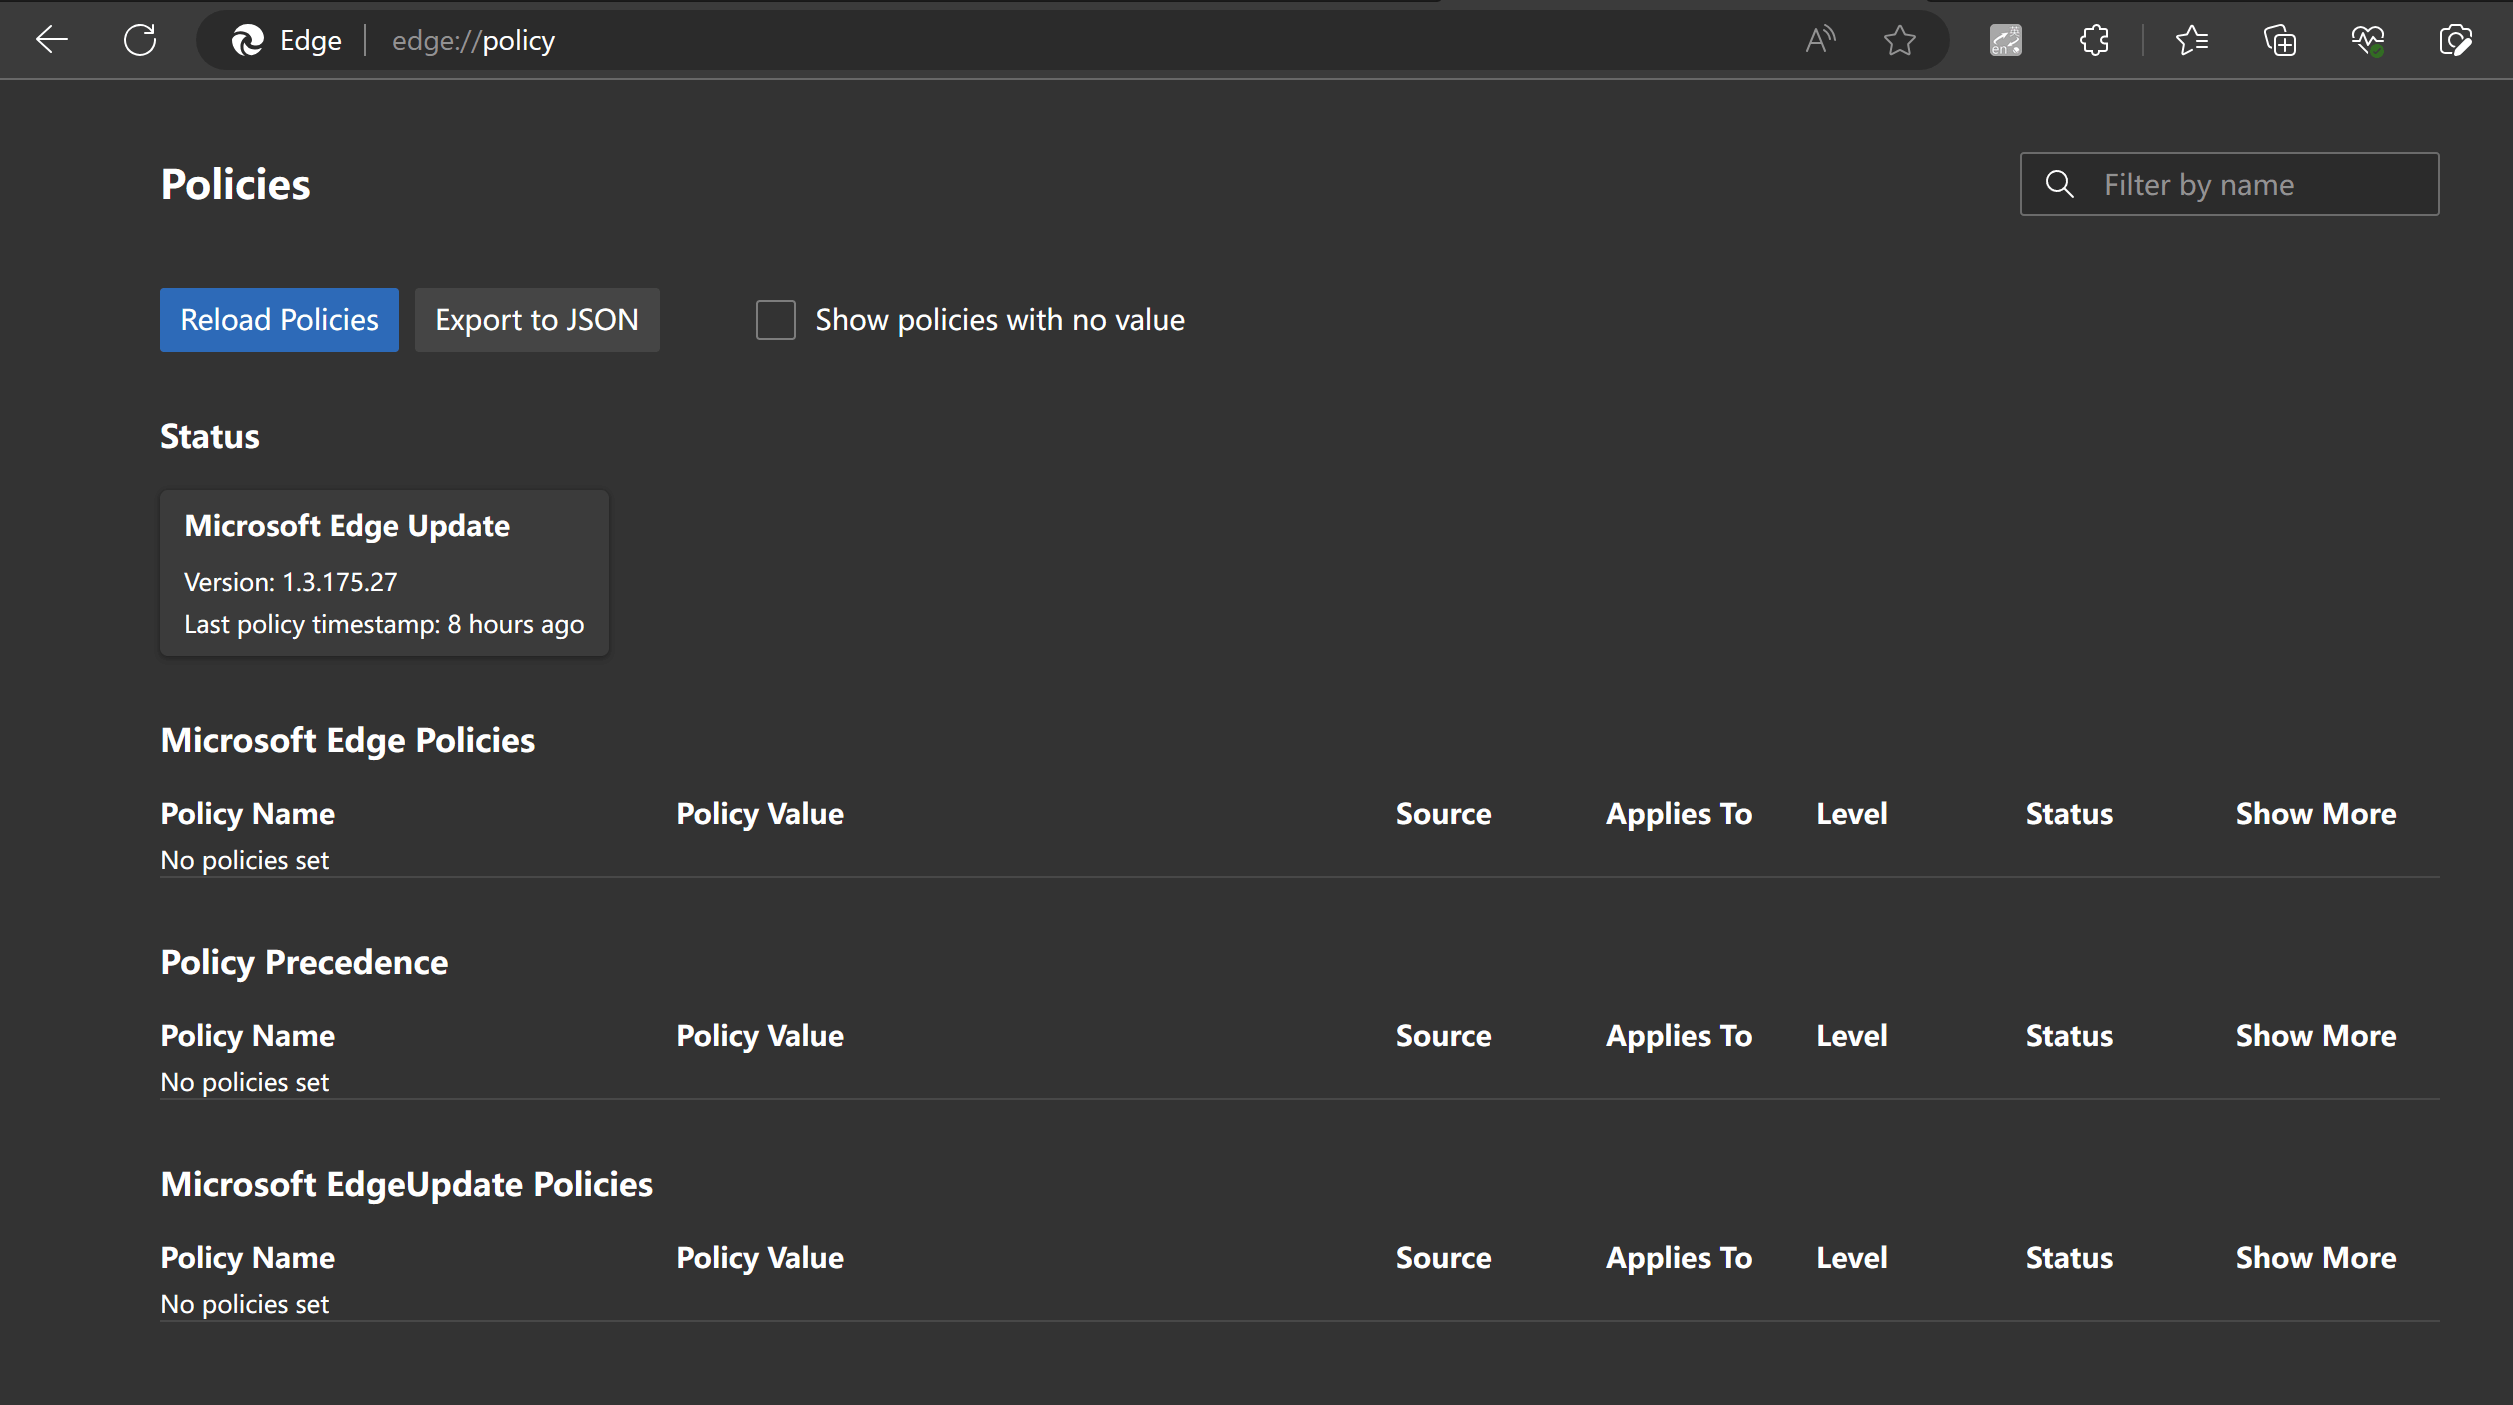Click Level header in Policy Precedence

tap(1852, 1036)
